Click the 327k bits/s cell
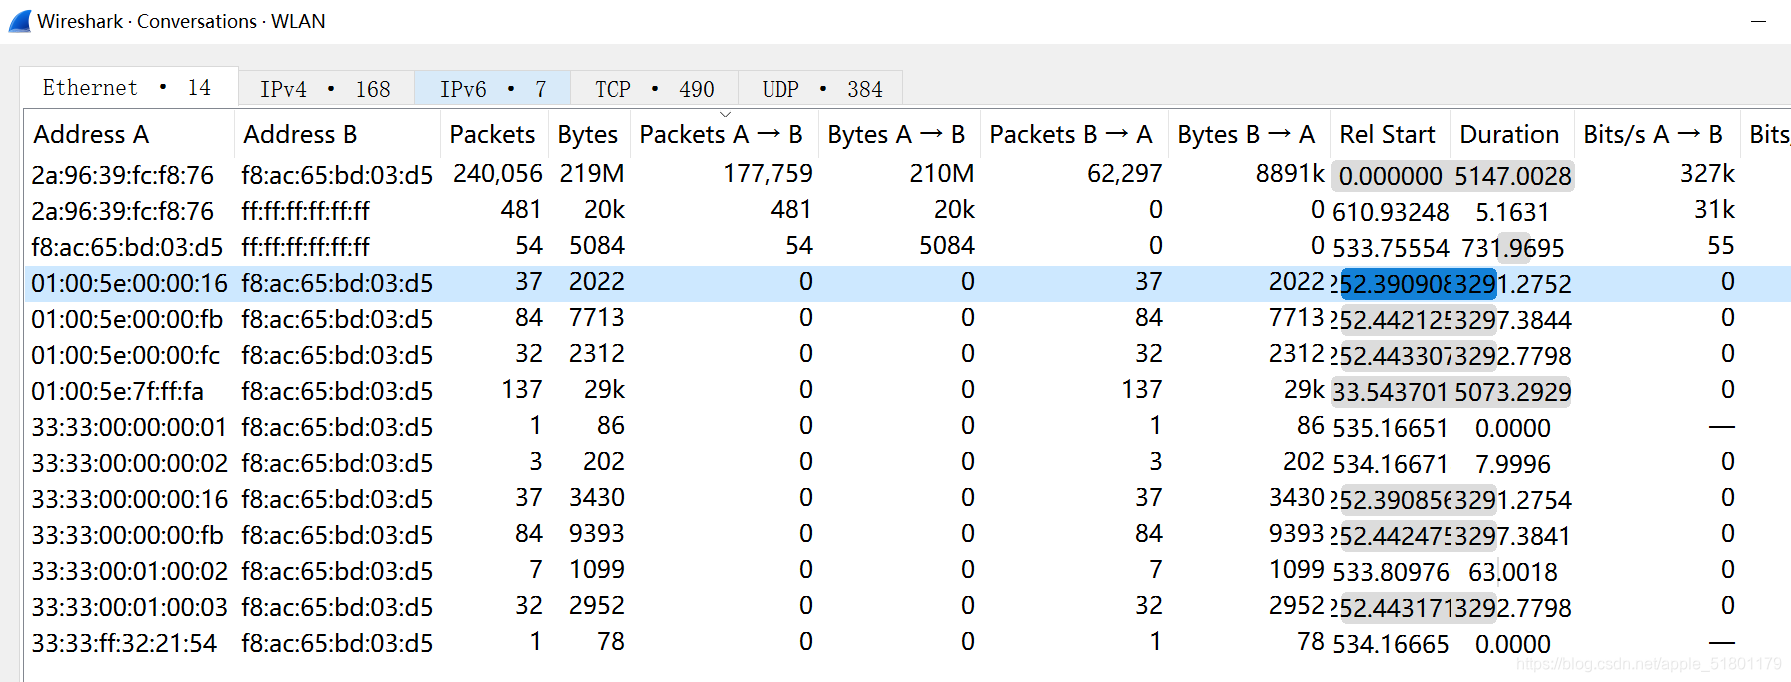This screenshot has width=1791, height=682. pyautogui.click(x=1707, y=174)
